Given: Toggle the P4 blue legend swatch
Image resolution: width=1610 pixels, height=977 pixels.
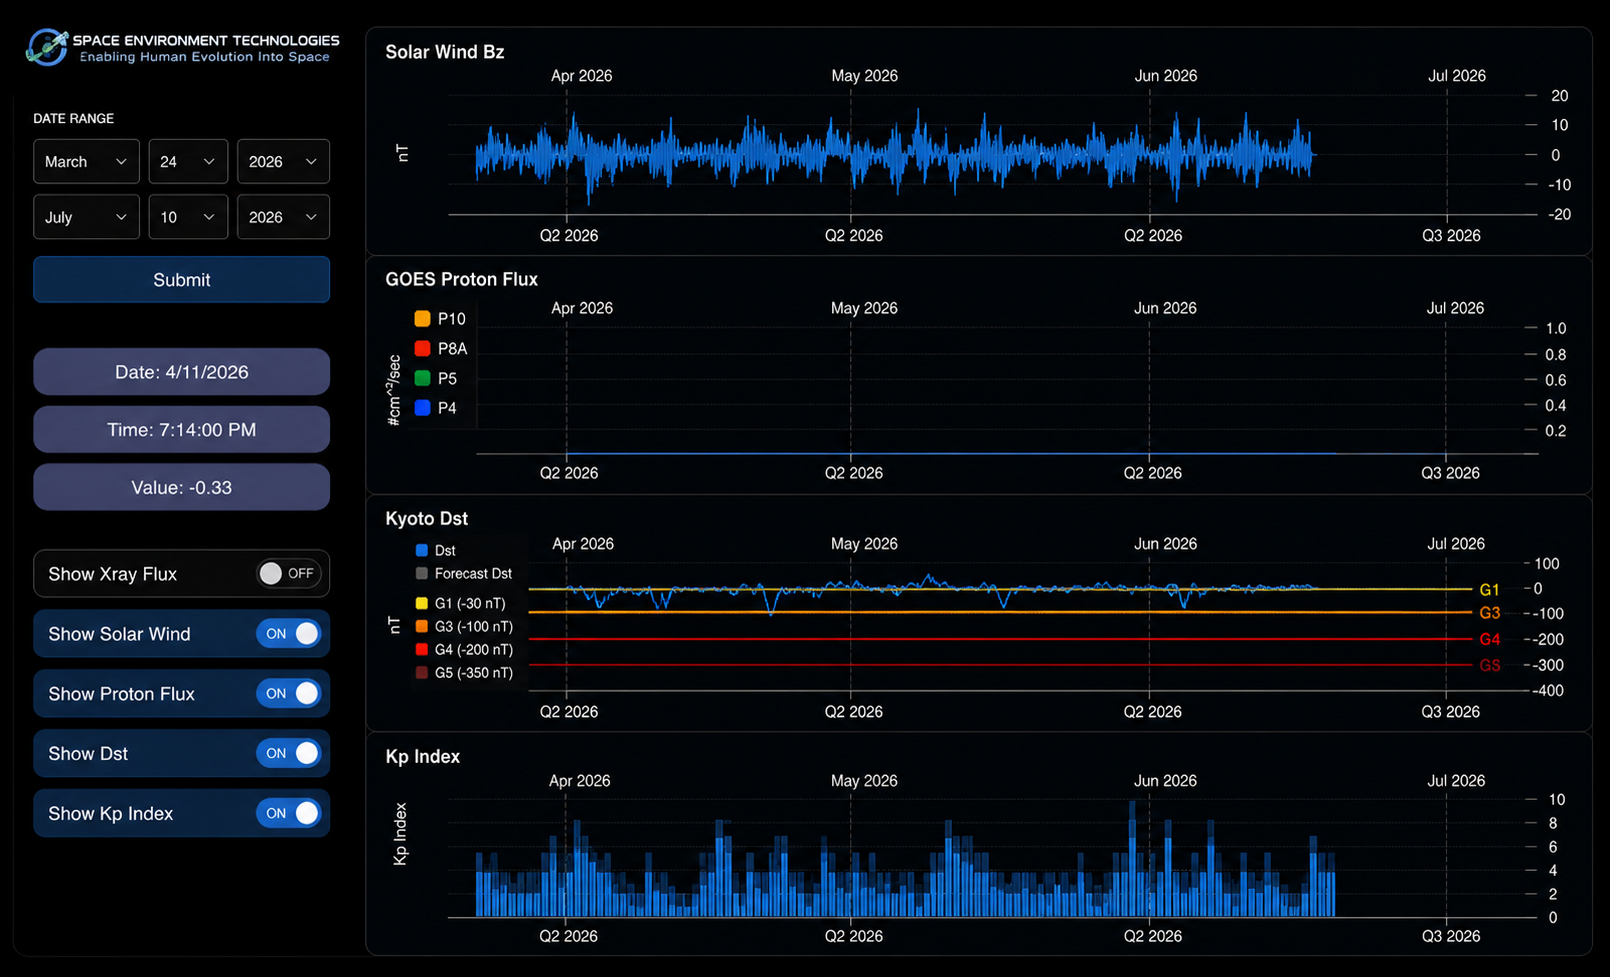Looking at the screenshot, I should [422, 408].
